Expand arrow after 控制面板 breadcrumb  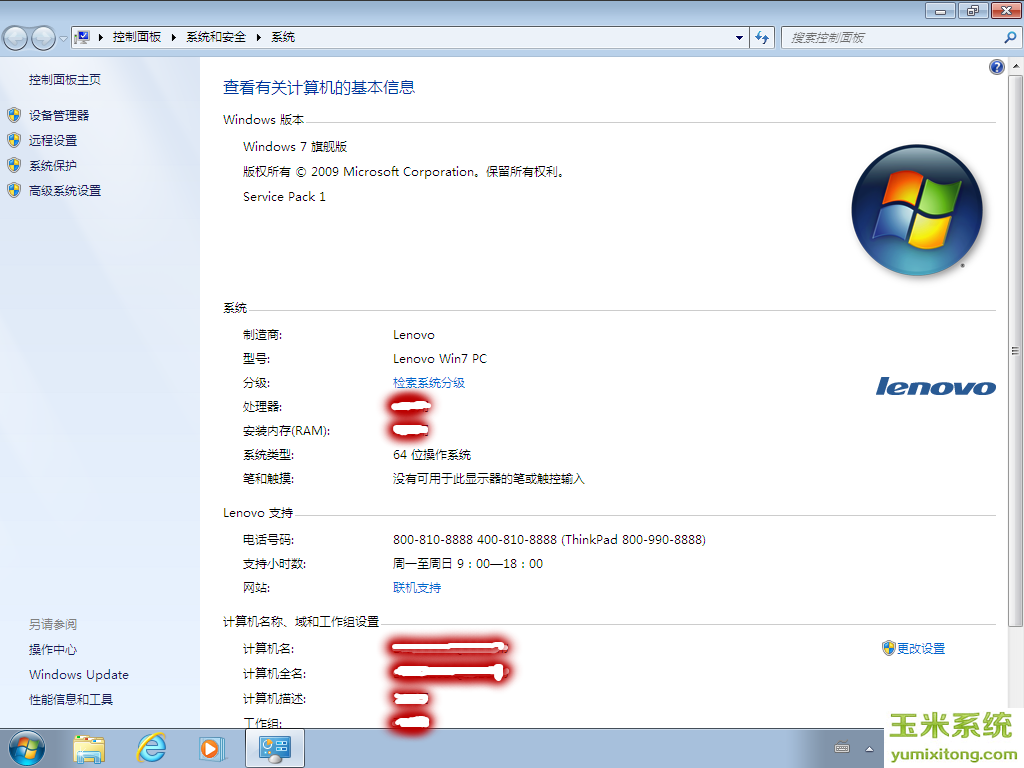[x=174, y=37]
